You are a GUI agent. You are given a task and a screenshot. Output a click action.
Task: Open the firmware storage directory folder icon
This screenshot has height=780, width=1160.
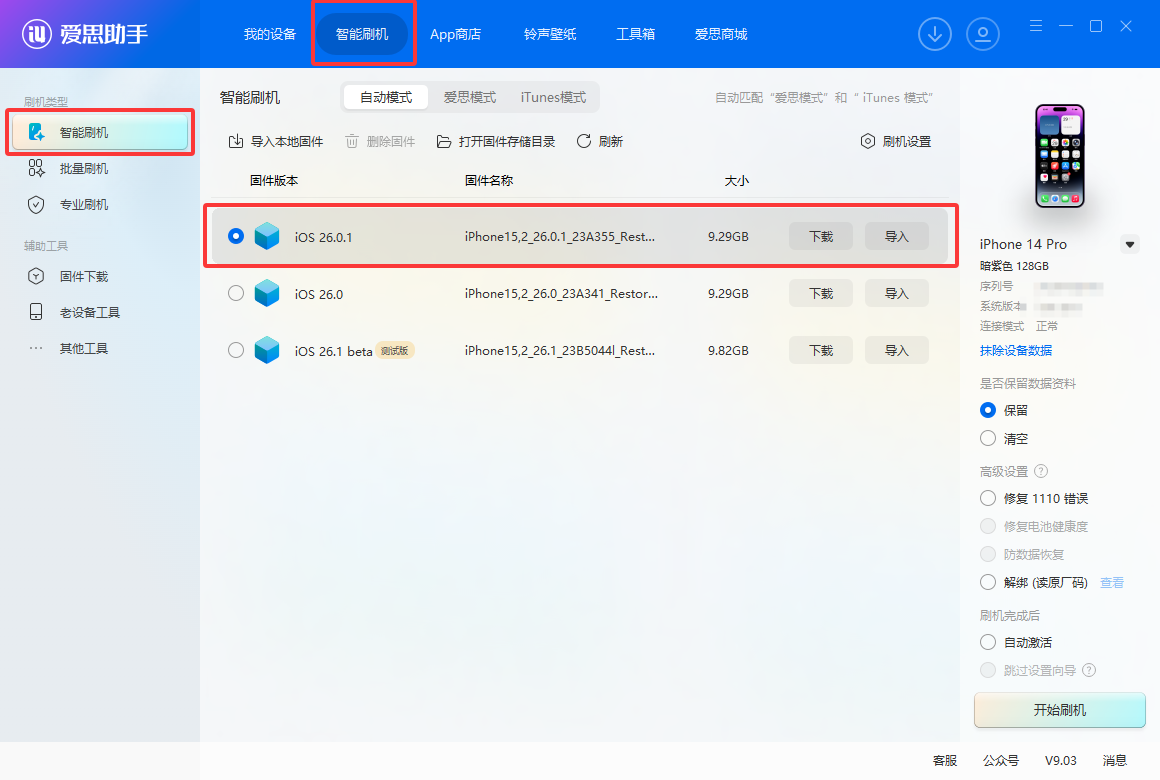click(443, 141)
